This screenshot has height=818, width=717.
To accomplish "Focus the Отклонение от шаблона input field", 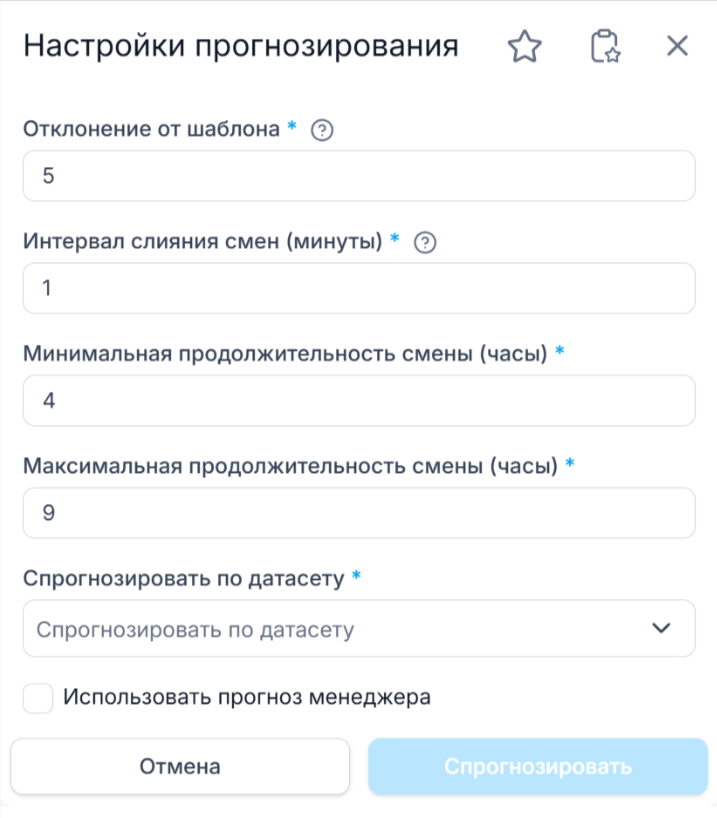I will [x=358, y=176].
